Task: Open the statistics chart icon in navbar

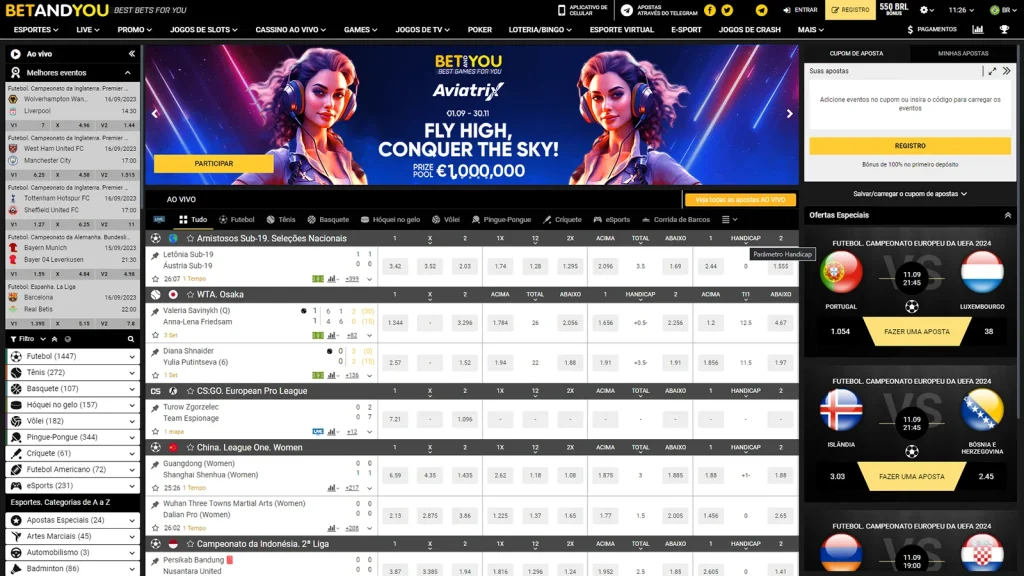Action: [x=978, y=29]
